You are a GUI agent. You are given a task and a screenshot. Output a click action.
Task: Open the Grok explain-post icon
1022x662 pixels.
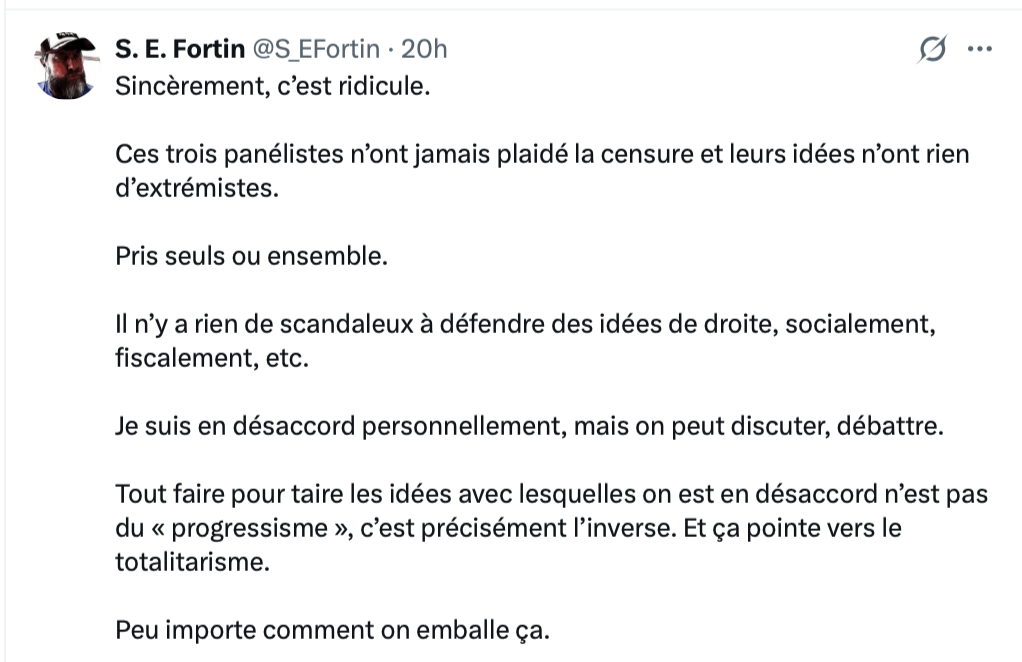coord(932,49)
